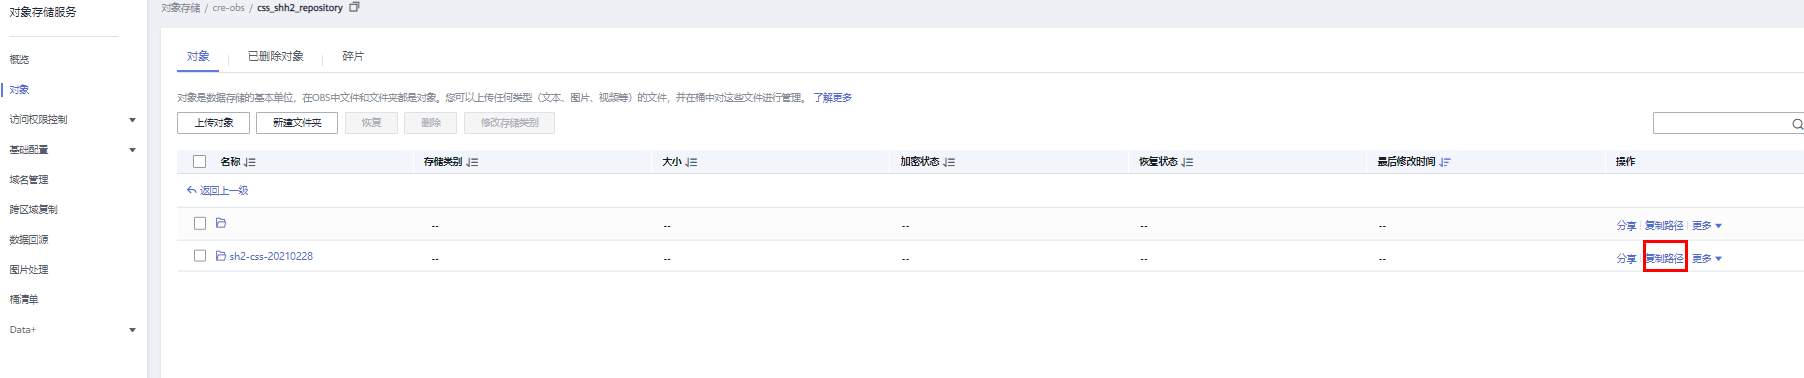Open 图片处理 in the sidebar
The height and width of the screenshot is (378, 1804).
[x=29, y=270]
